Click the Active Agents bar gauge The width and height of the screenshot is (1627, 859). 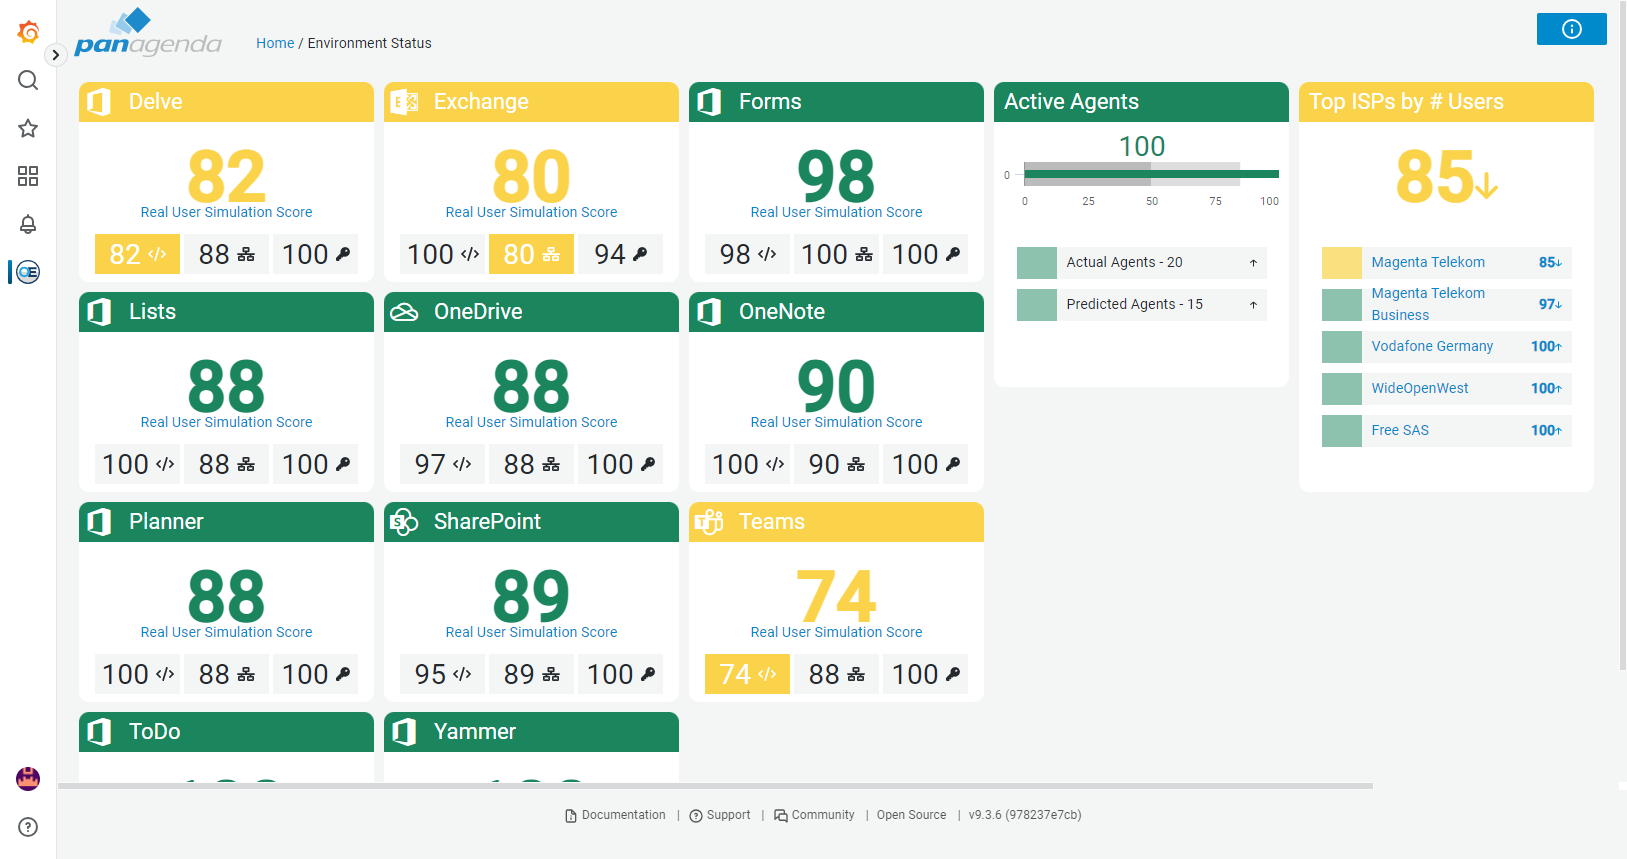tap(1151, 174)
